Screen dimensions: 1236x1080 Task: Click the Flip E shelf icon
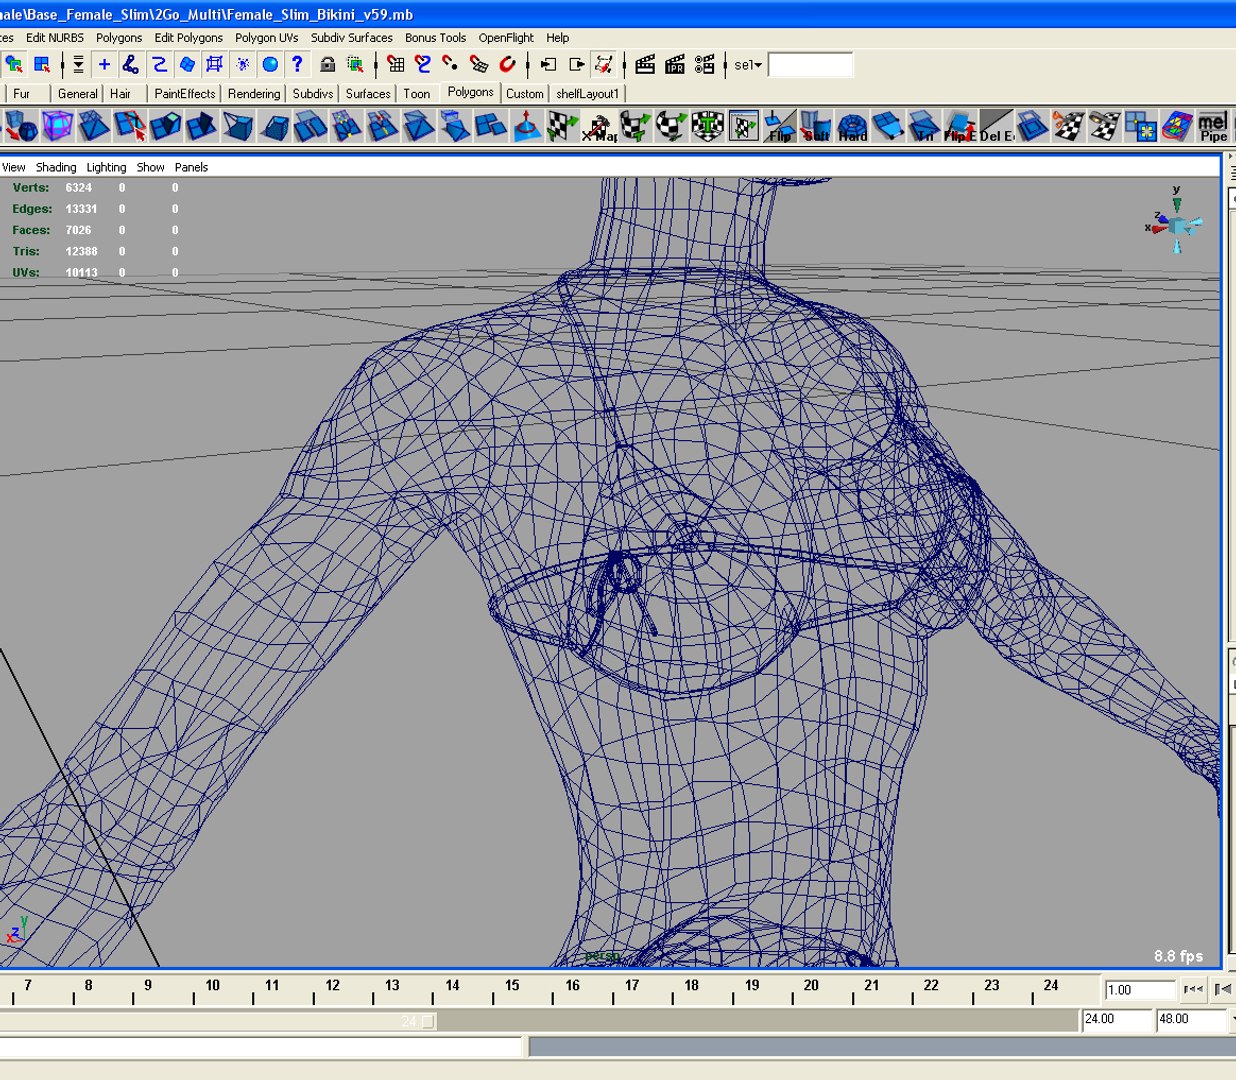tap(960, 127)
